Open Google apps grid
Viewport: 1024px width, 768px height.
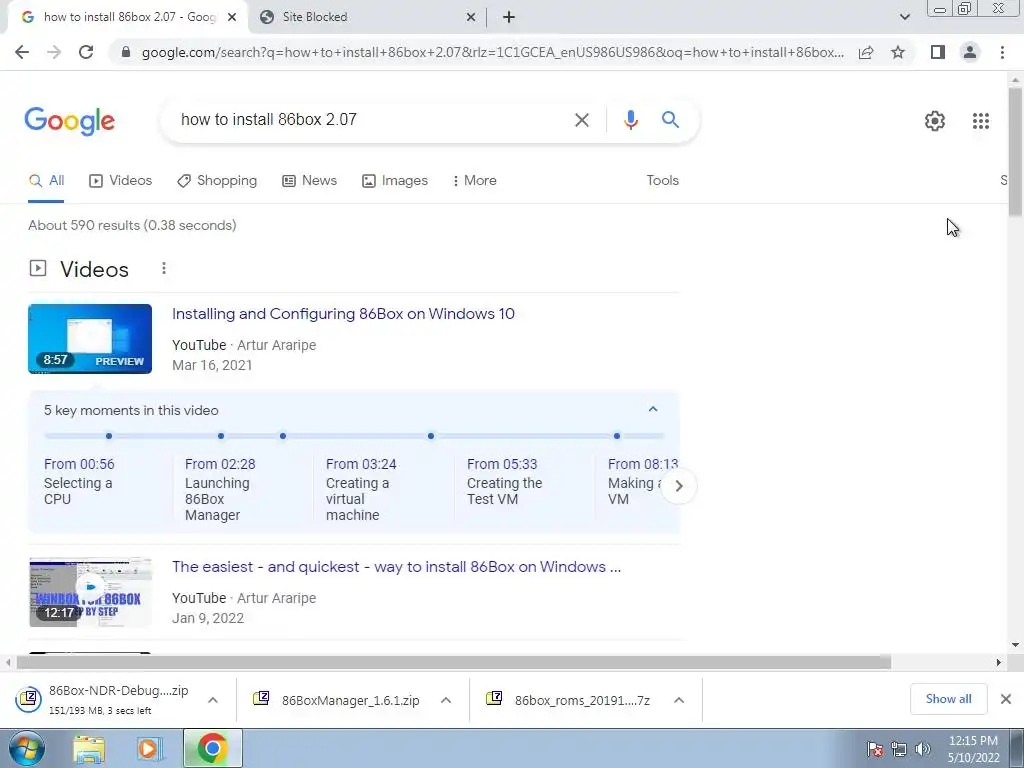[x=980, y=121]
